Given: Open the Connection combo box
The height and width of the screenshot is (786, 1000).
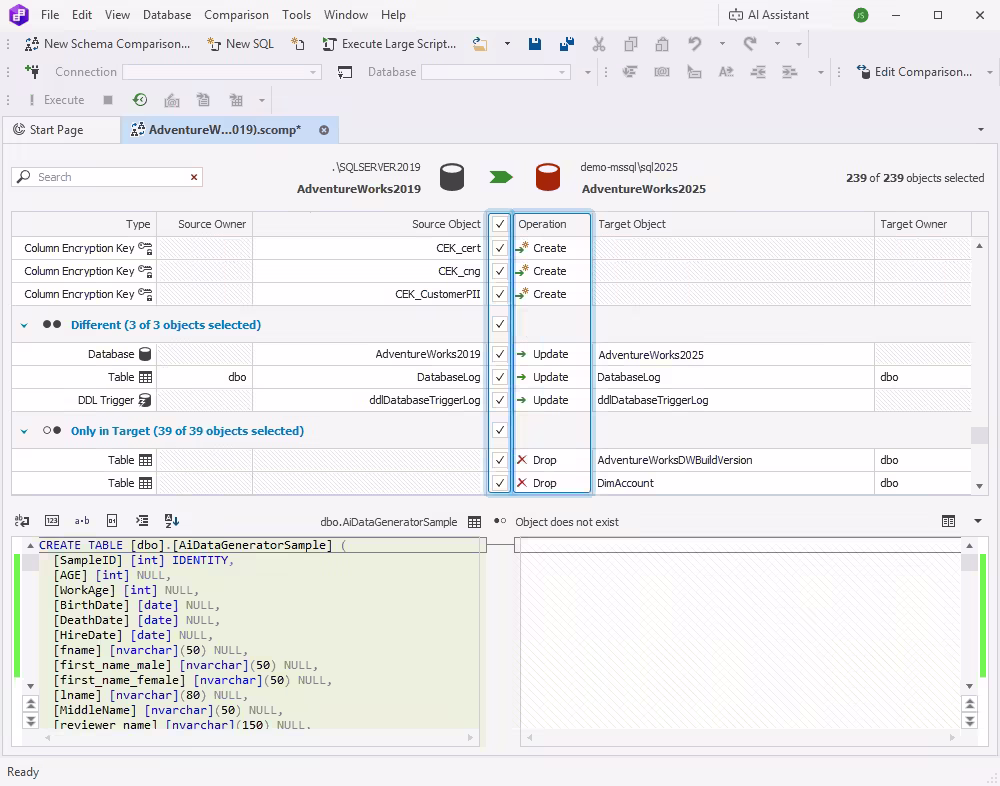Looking at the screenshot, I should coord(221,72).
